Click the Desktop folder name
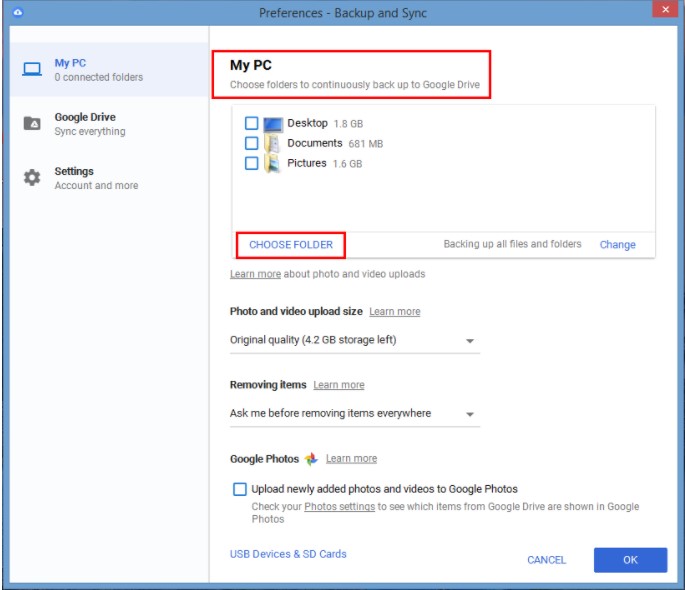 point(308,123)
